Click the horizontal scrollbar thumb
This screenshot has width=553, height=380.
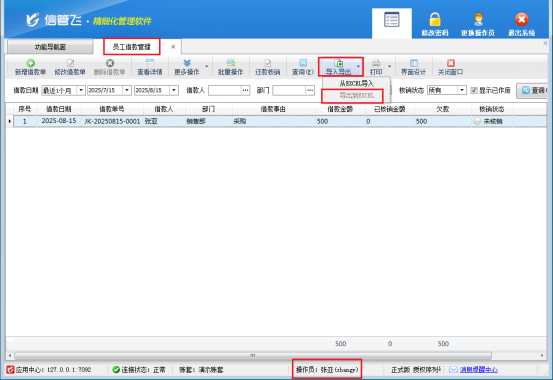253,355
